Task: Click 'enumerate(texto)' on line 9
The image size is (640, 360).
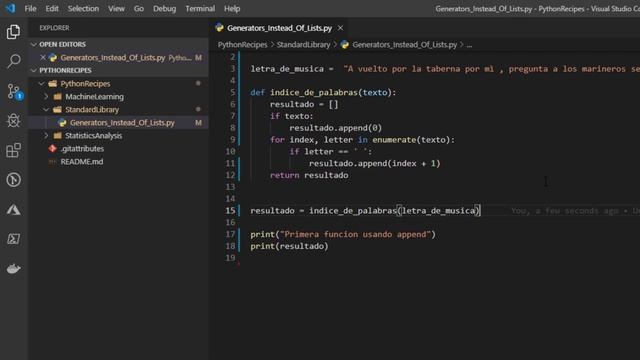Action: [411, 140]
